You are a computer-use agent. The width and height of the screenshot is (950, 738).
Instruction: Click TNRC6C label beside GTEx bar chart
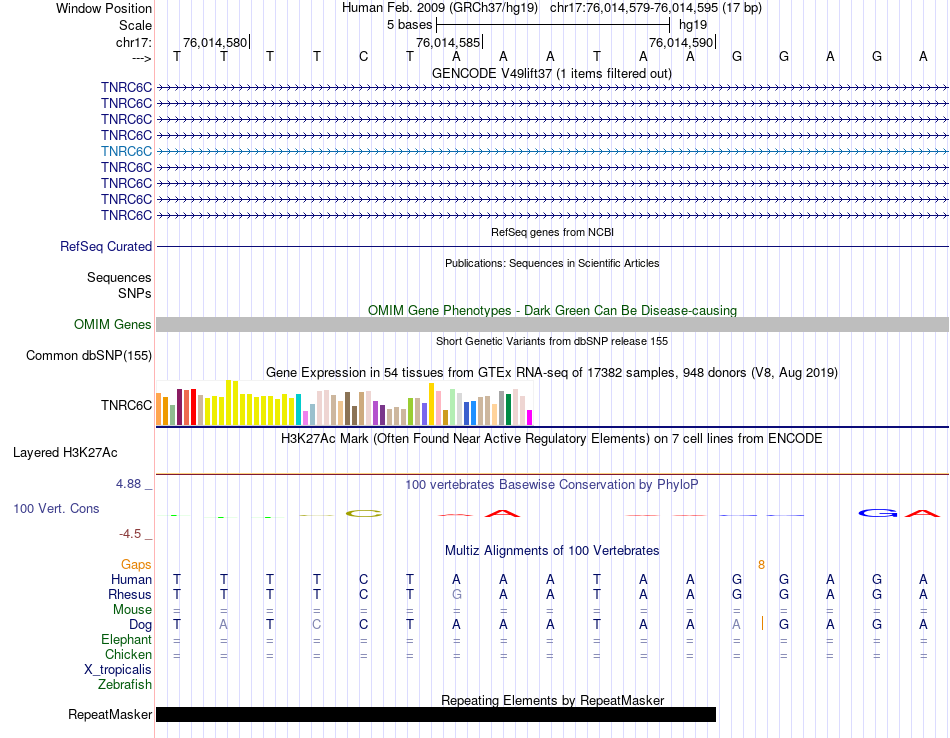click(126, 405)
